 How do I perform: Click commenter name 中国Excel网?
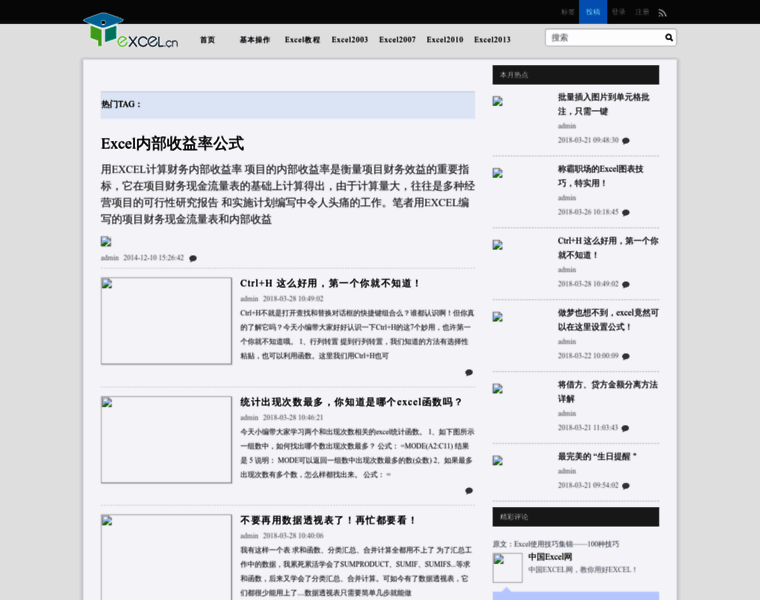[550, 557]
